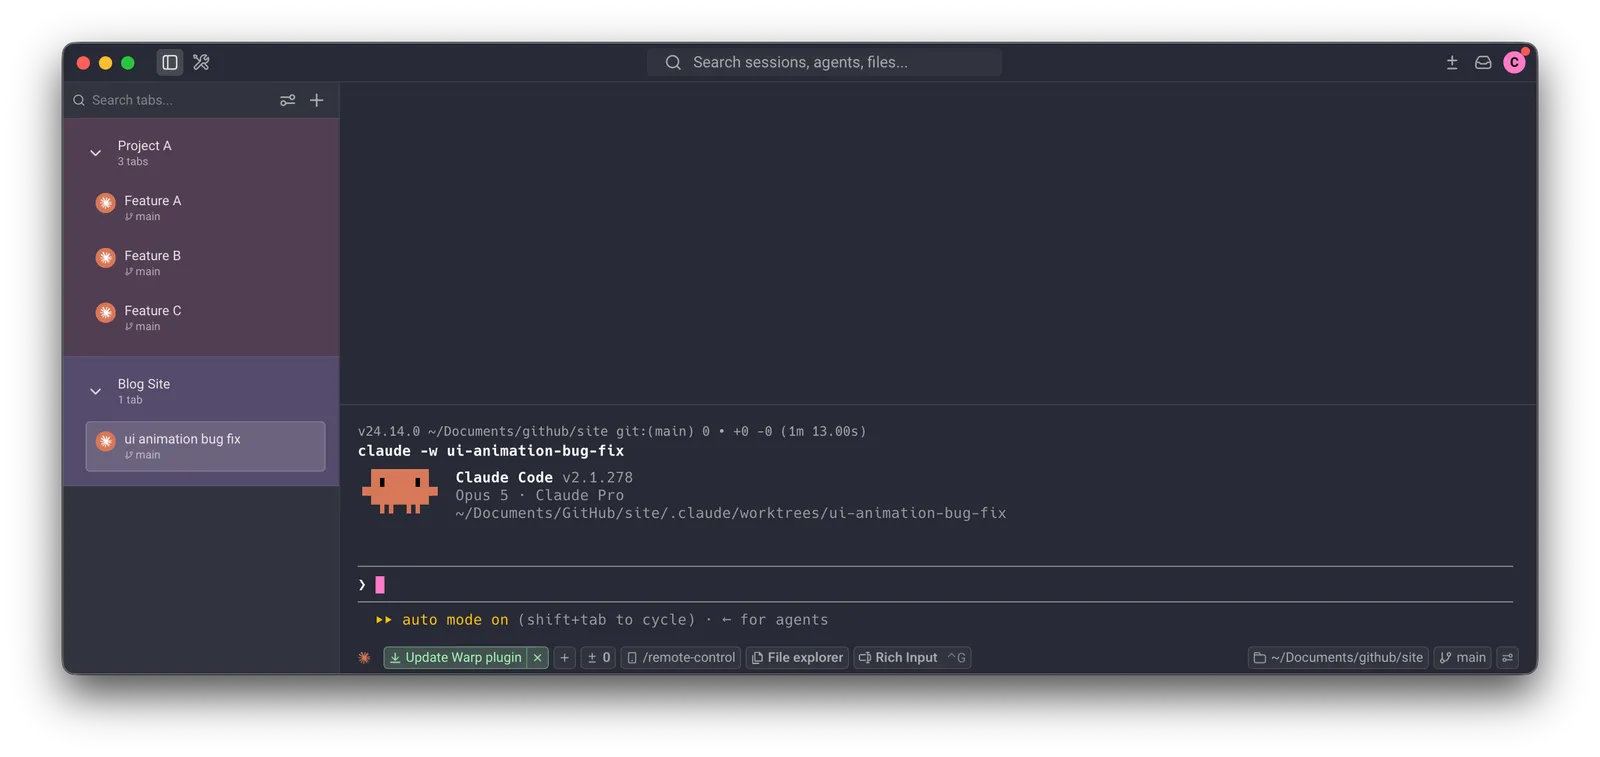This screenshot has height=757, width=1600.
Task: Click the Claude icon on Feature A tab
Action: [106, 203]
